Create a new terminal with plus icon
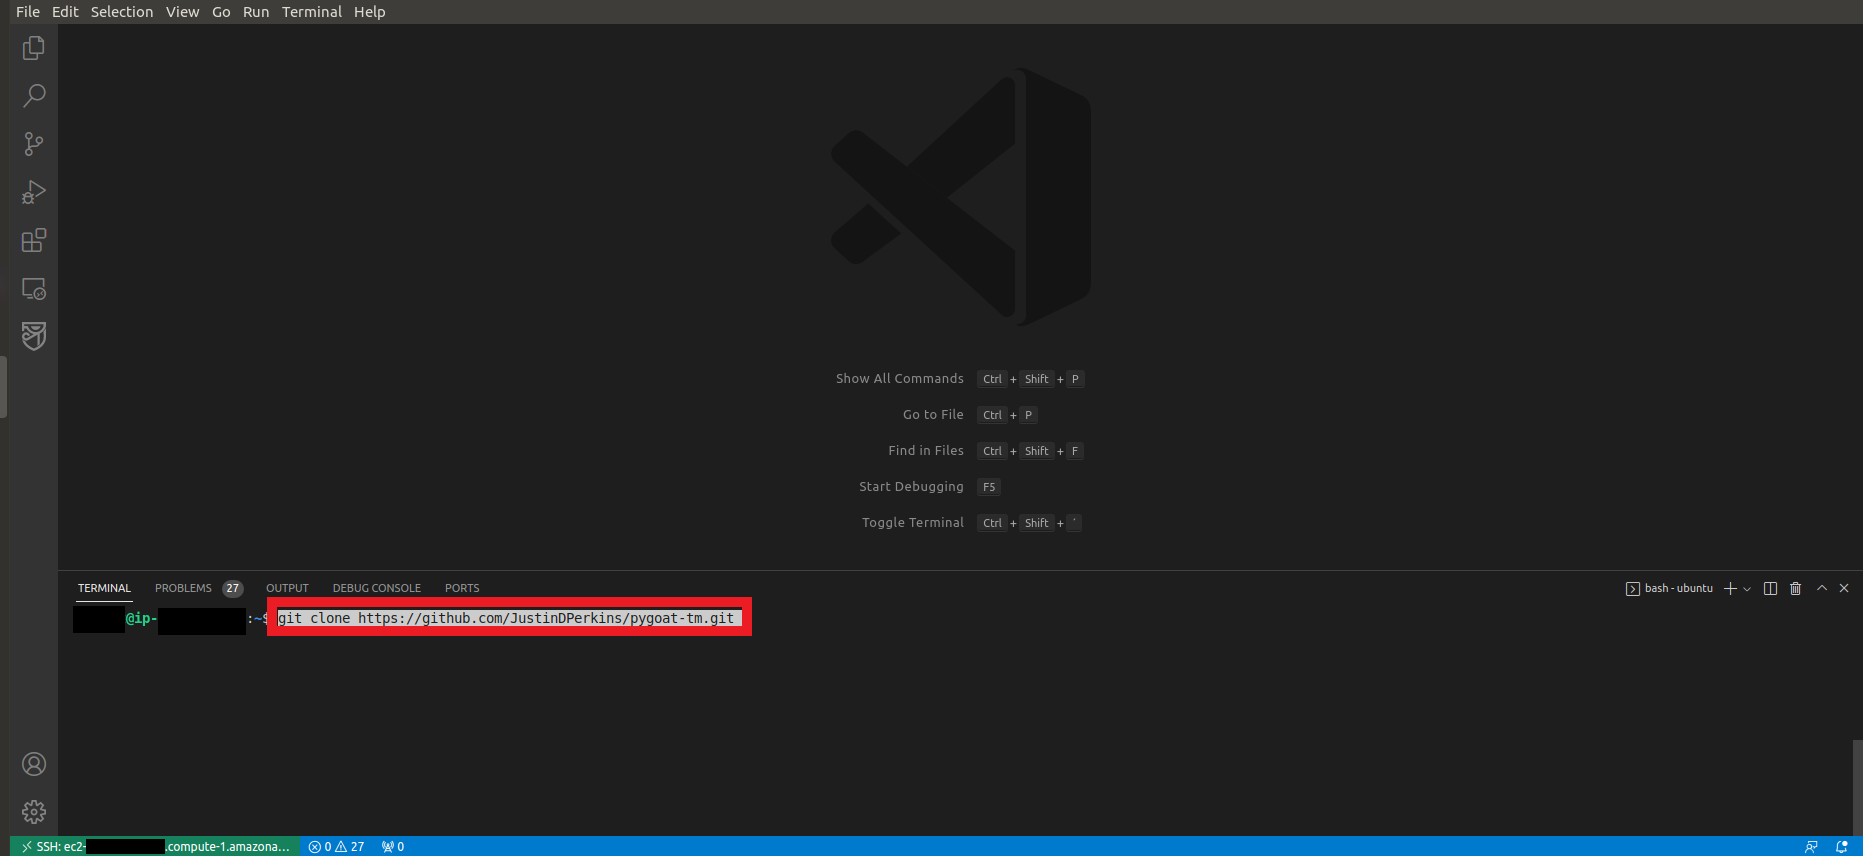This screenshot has width=1863, height=856. pyautogui.click(x=1730, y=588)
